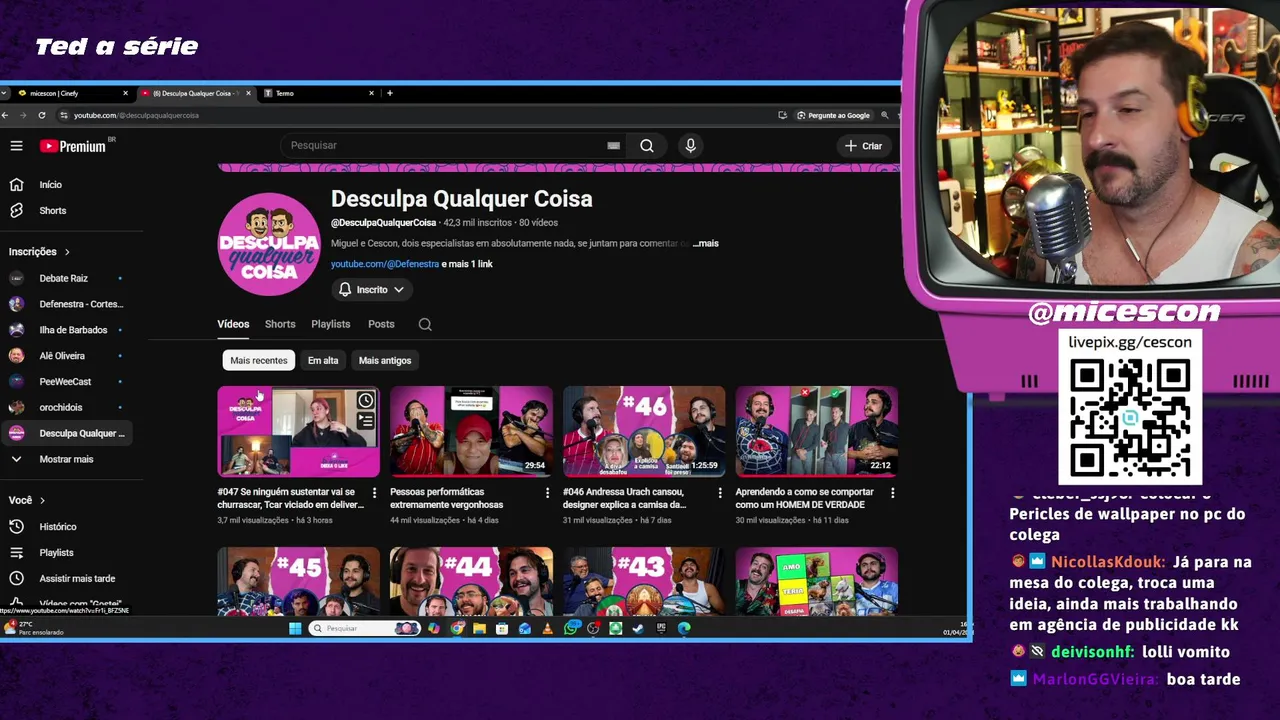
Task: Reload the browser page
Action: (41, 115)
